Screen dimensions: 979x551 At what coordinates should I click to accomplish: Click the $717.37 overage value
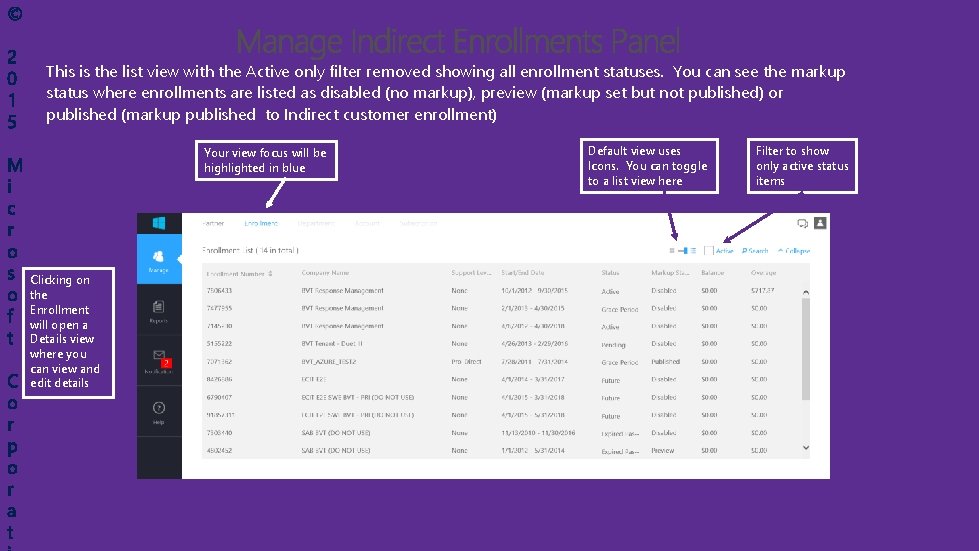(x=762, y=291)
